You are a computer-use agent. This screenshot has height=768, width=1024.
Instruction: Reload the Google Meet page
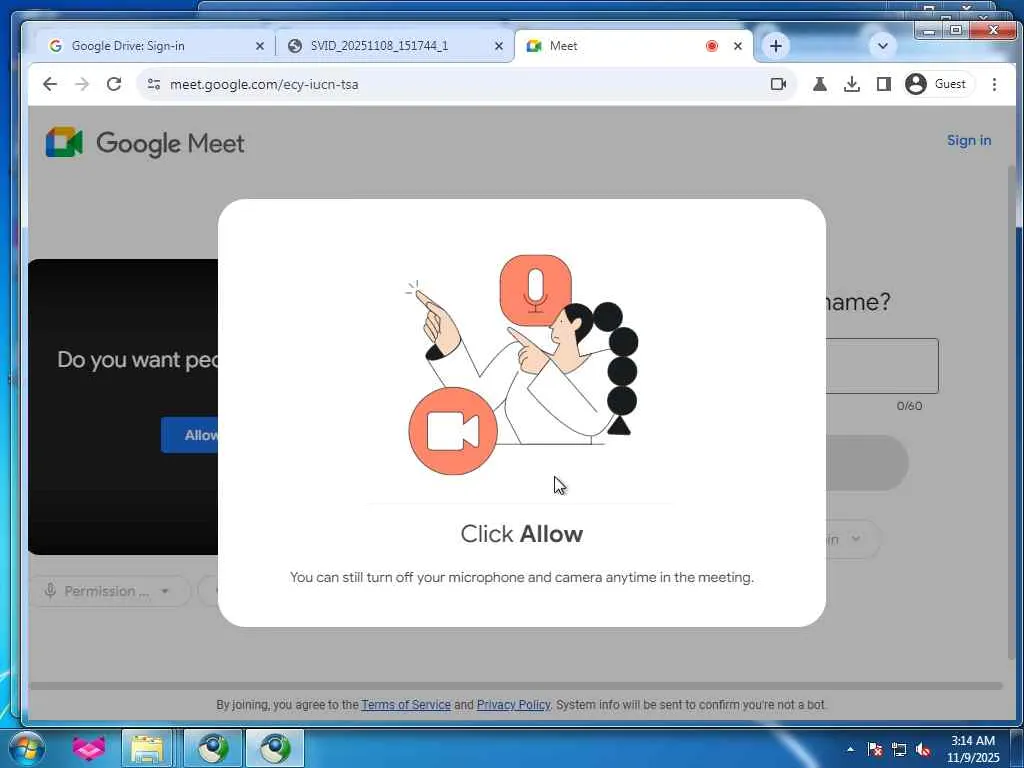click(x=114, y=84)
